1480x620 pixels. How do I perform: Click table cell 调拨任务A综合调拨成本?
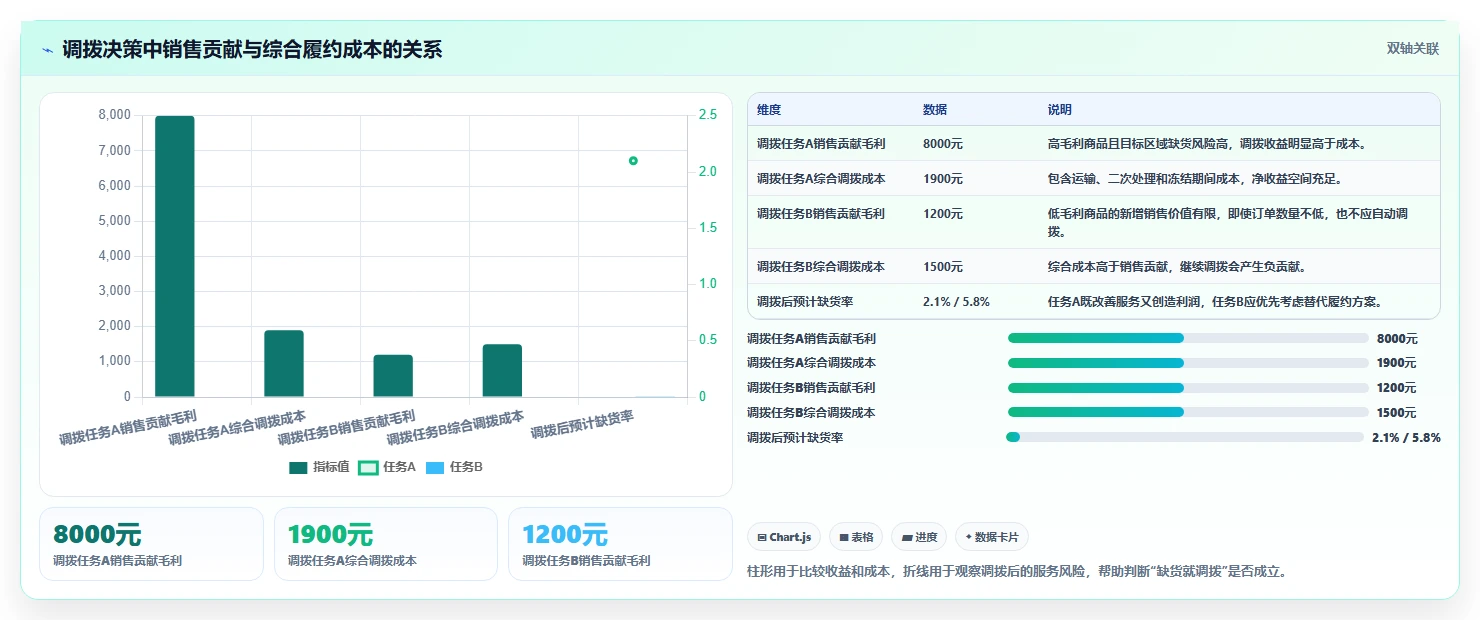point(821,179)
